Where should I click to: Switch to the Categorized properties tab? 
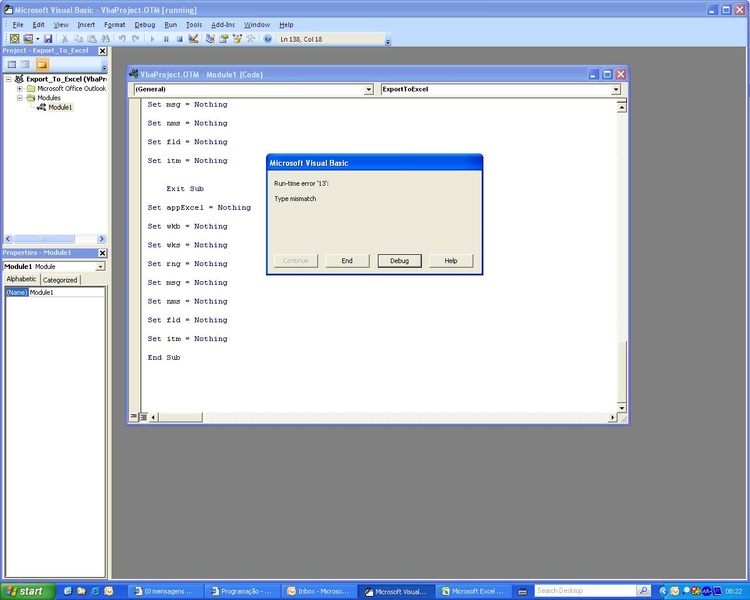60,280
